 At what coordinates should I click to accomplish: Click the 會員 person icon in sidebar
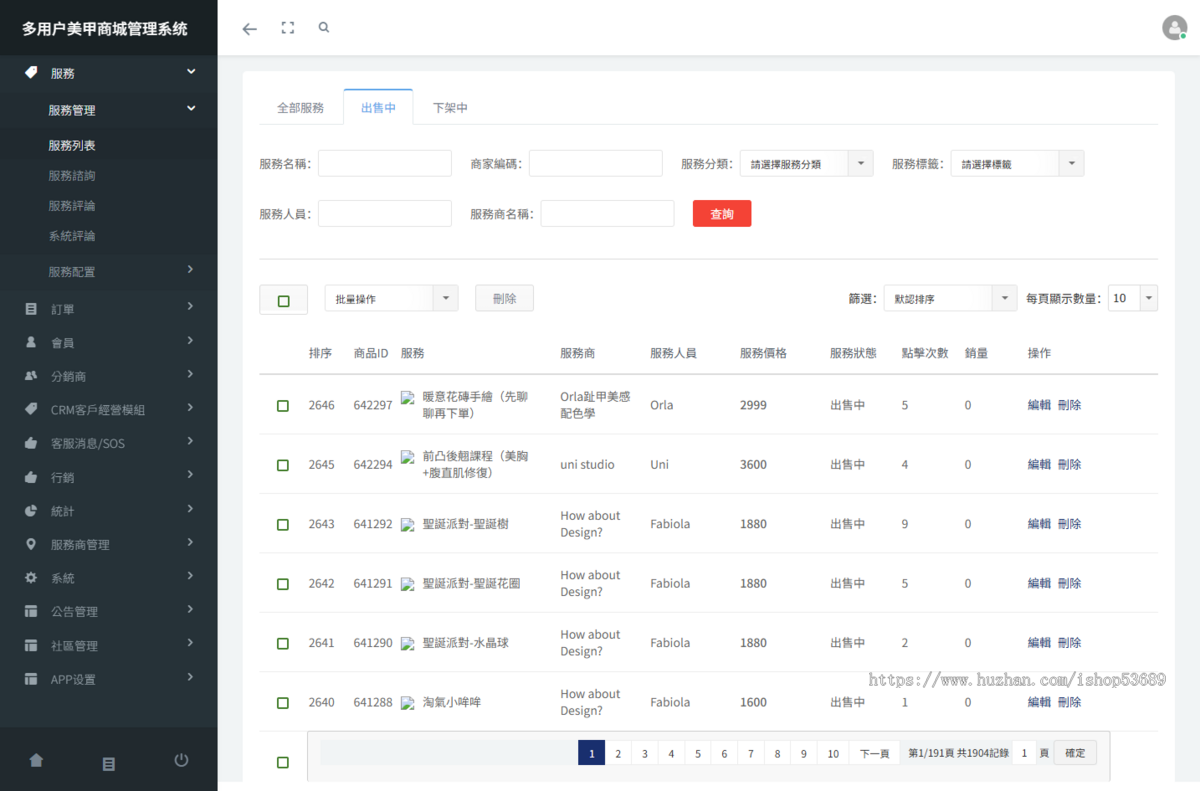click(x=31, y=342)
